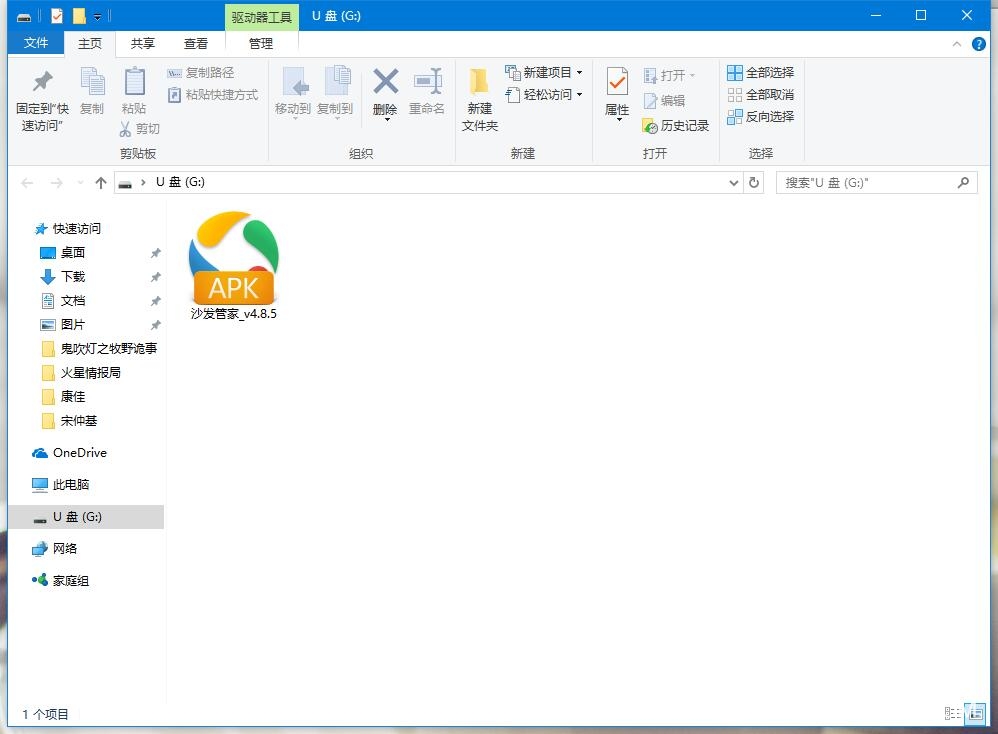The image size is (998, 734).
Task: Open the recent locations dropdown arrow
Action: click(80, 183)
